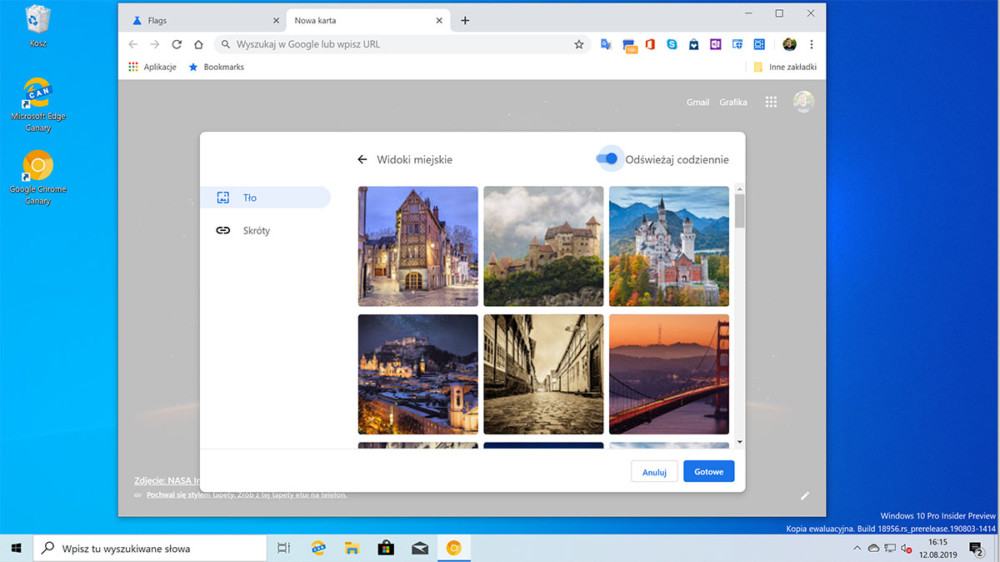The width and height of the screenshot is (1000, 562).
Task: Open the Google account avatar on page
Action: (803, 101)
